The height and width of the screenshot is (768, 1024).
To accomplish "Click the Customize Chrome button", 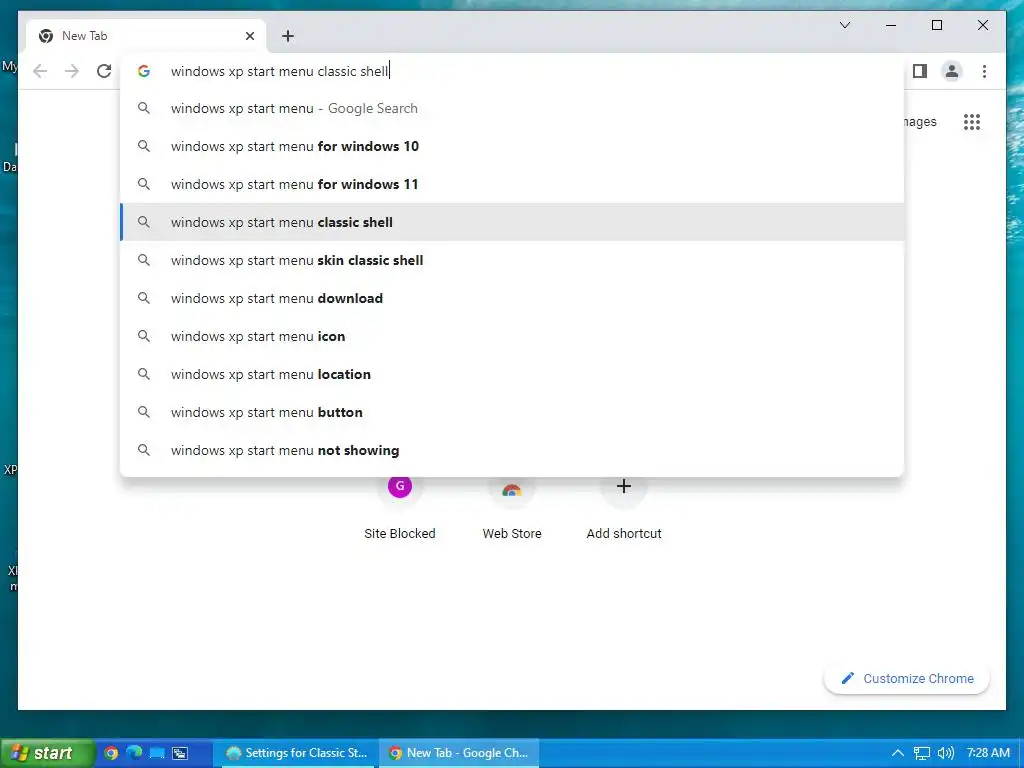I will [907, 679].
